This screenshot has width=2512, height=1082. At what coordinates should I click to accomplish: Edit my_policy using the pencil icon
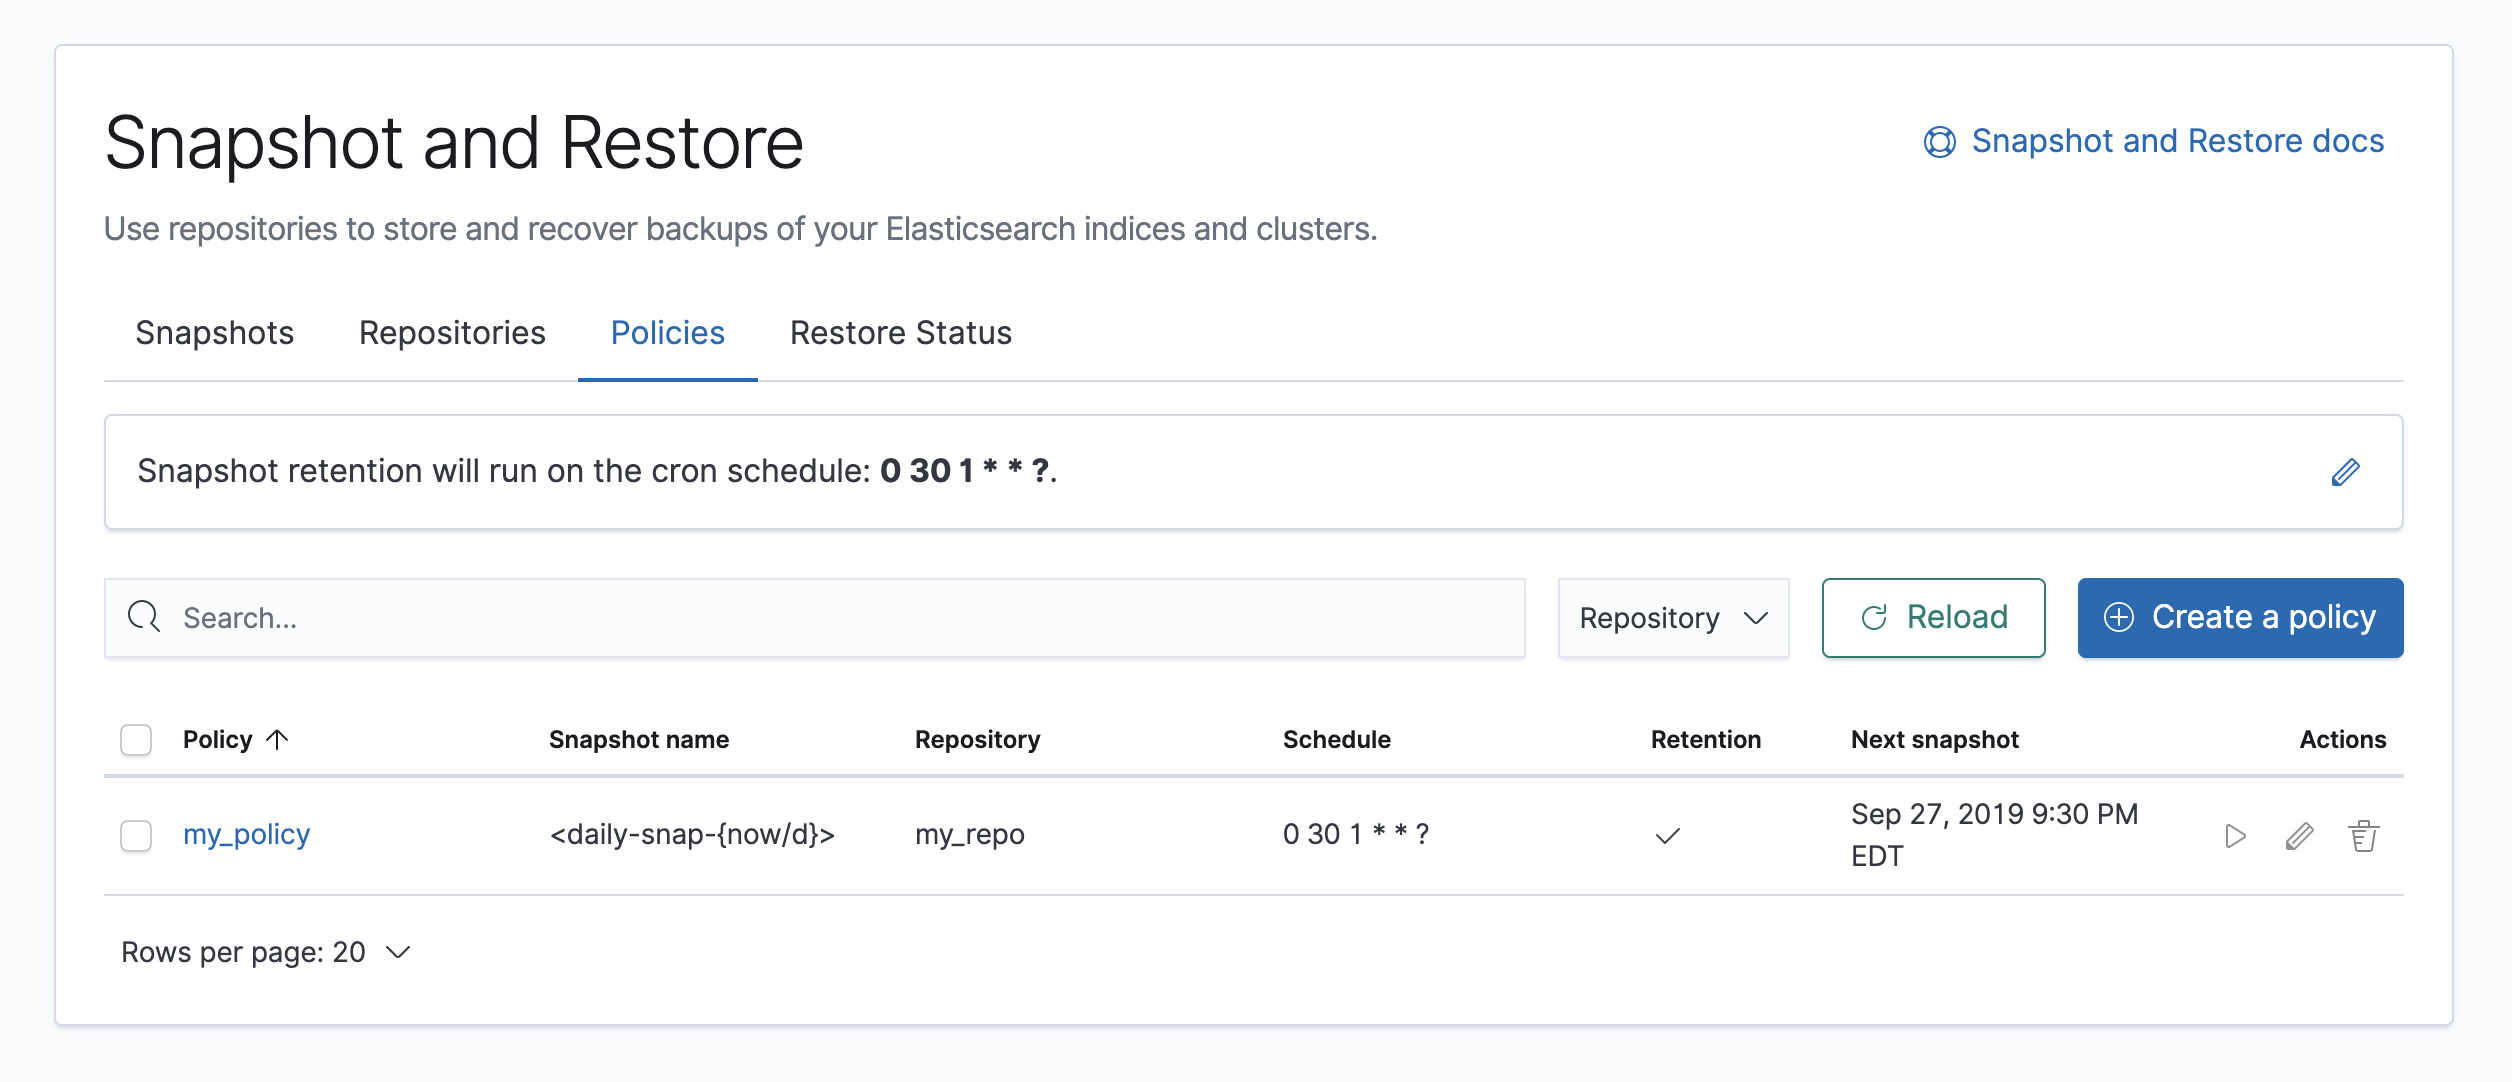tap(2299, 836)
